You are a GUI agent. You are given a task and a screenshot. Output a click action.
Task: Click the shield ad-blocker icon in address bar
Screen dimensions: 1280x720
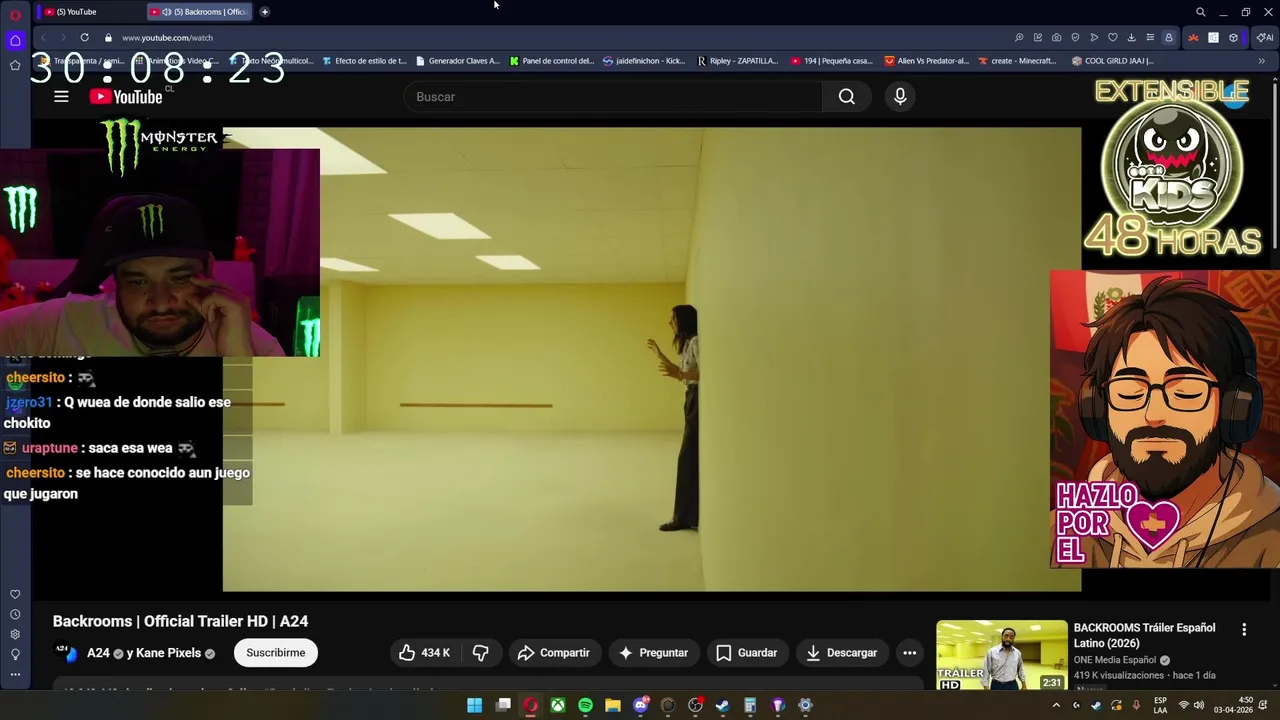[1075, 37]
